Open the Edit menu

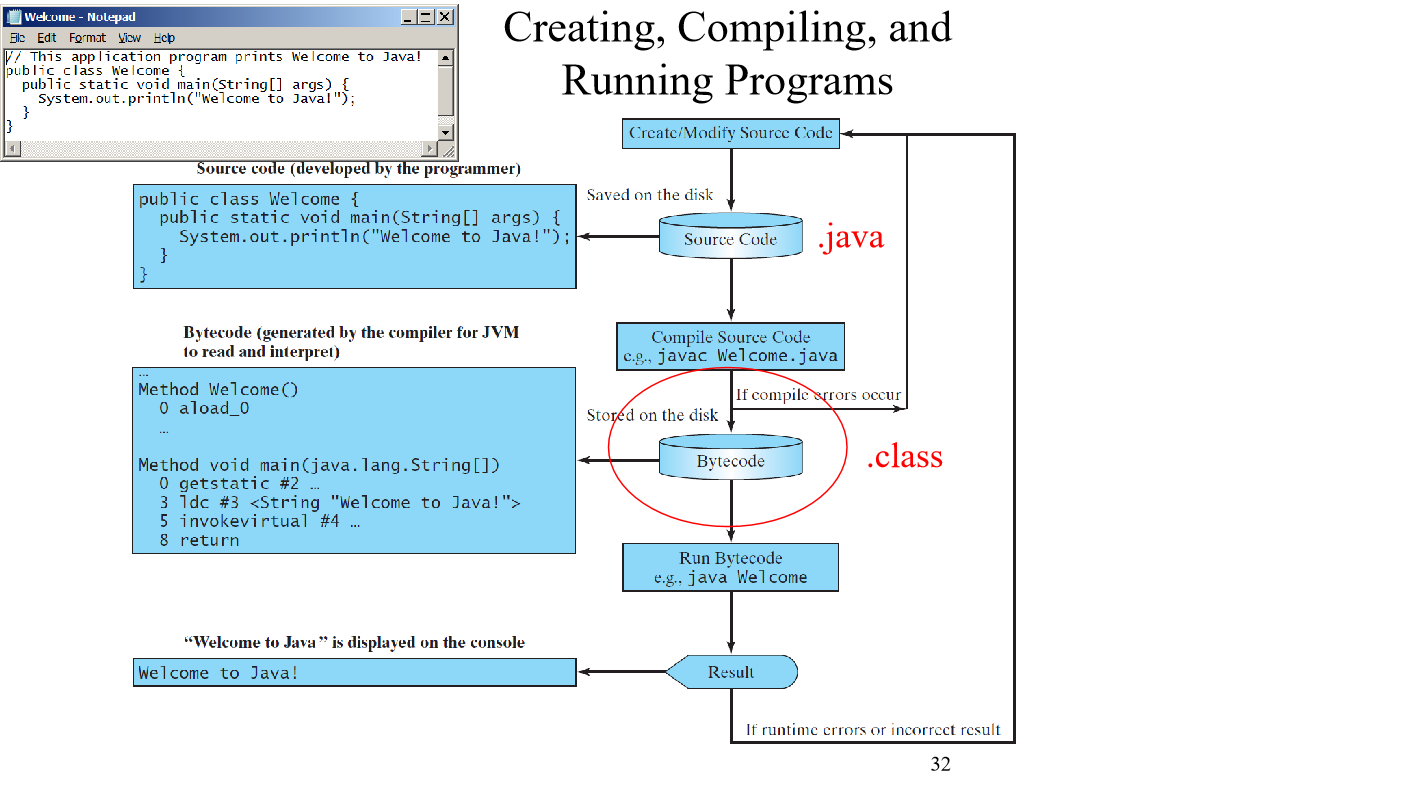tap(47, 38)
